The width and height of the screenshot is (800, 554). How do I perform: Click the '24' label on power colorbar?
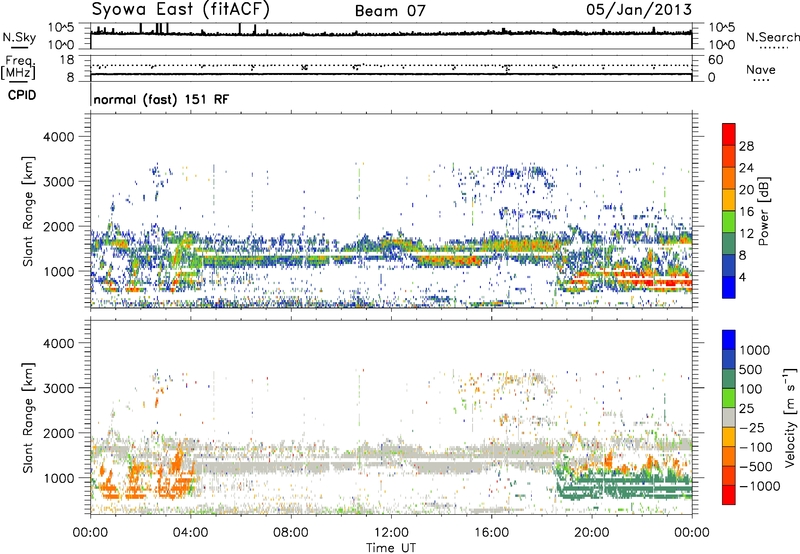pyautogui.click(x=746, y=168)
